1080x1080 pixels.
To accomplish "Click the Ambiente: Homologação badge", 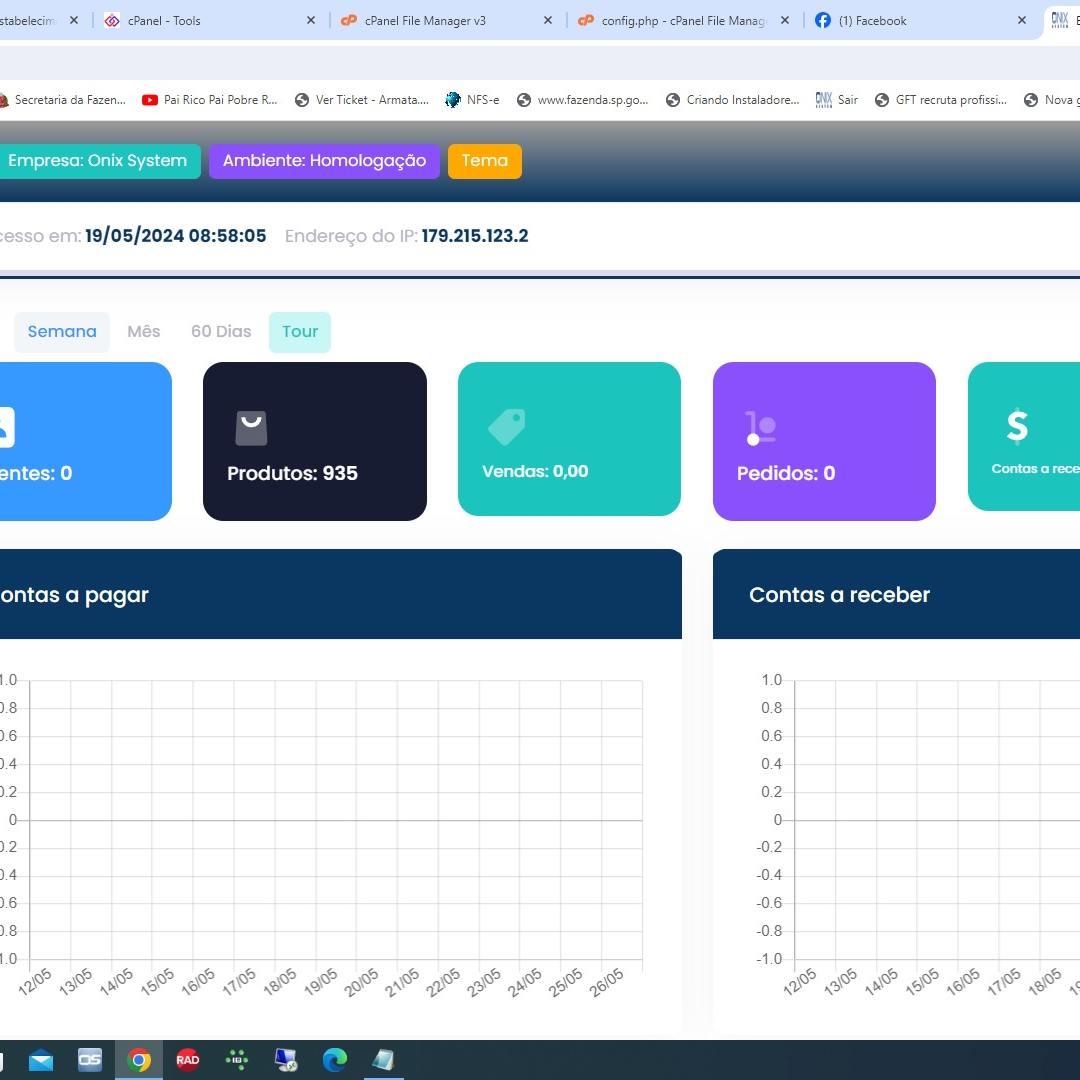I will (324, 161).
